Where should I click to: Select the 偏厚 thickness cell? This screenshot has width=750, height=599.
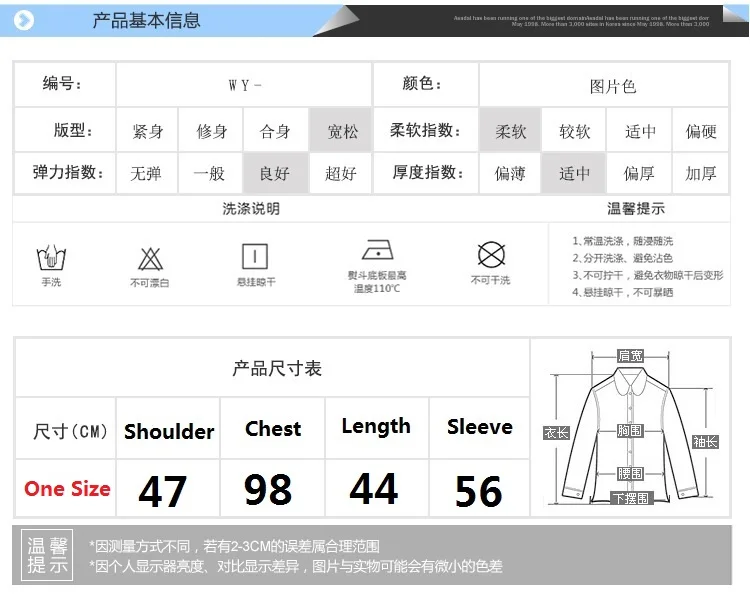640,173
